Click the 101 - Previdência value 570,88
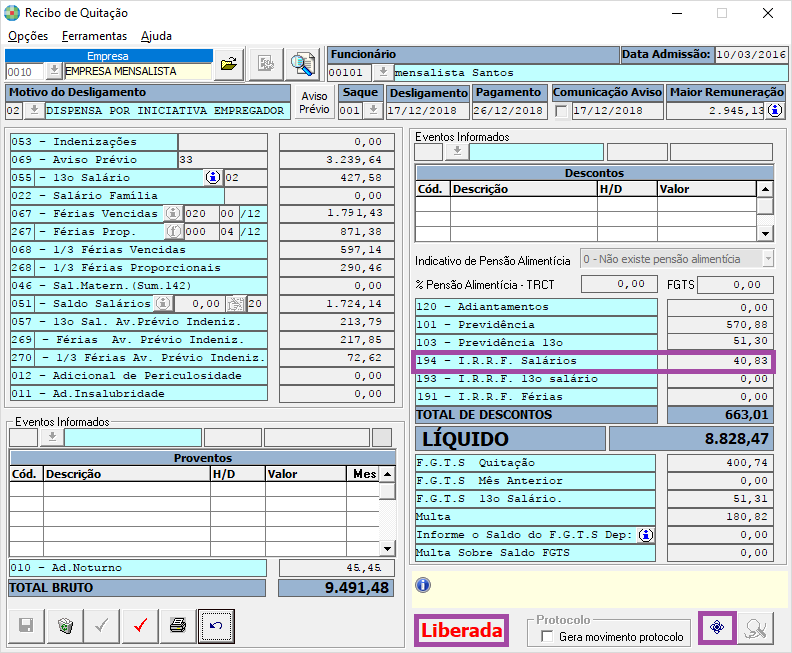 pyautogui.click(x=720, y=325)
